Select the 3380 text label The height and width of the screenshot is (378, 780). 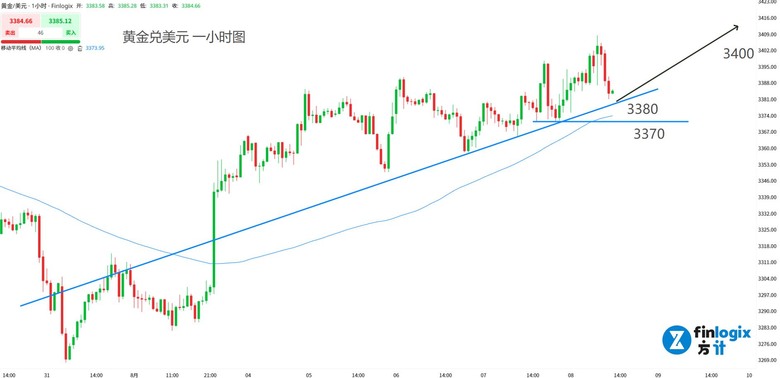pos(642,109)
